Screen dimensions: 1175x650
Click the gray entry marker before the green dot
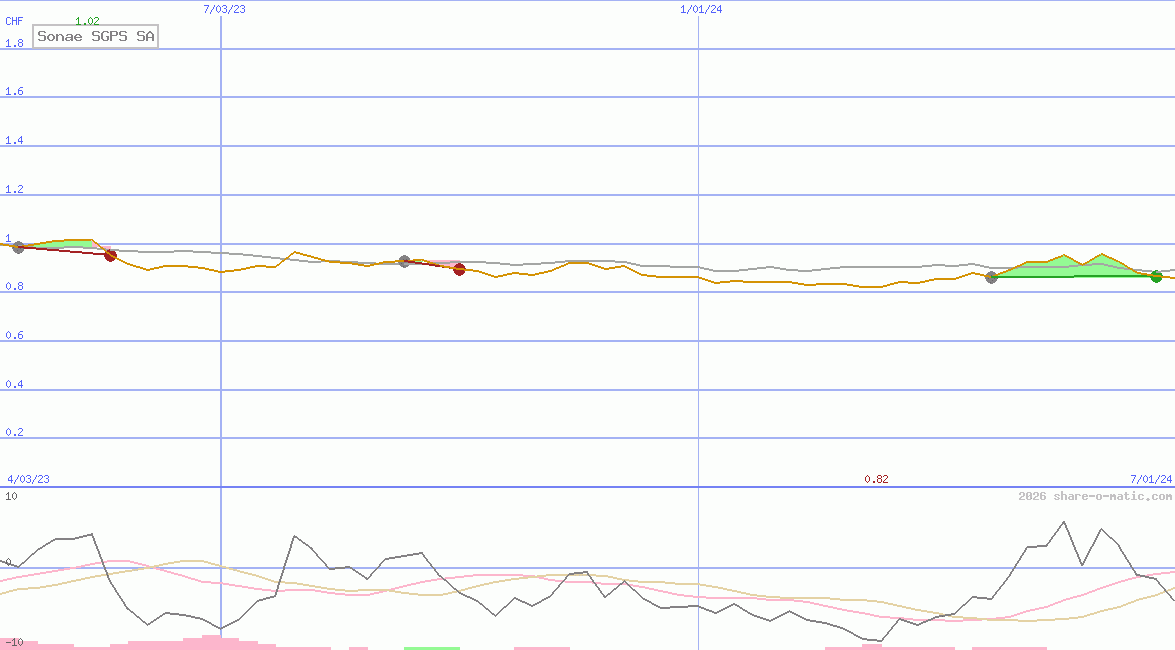[x=991, y=277]
